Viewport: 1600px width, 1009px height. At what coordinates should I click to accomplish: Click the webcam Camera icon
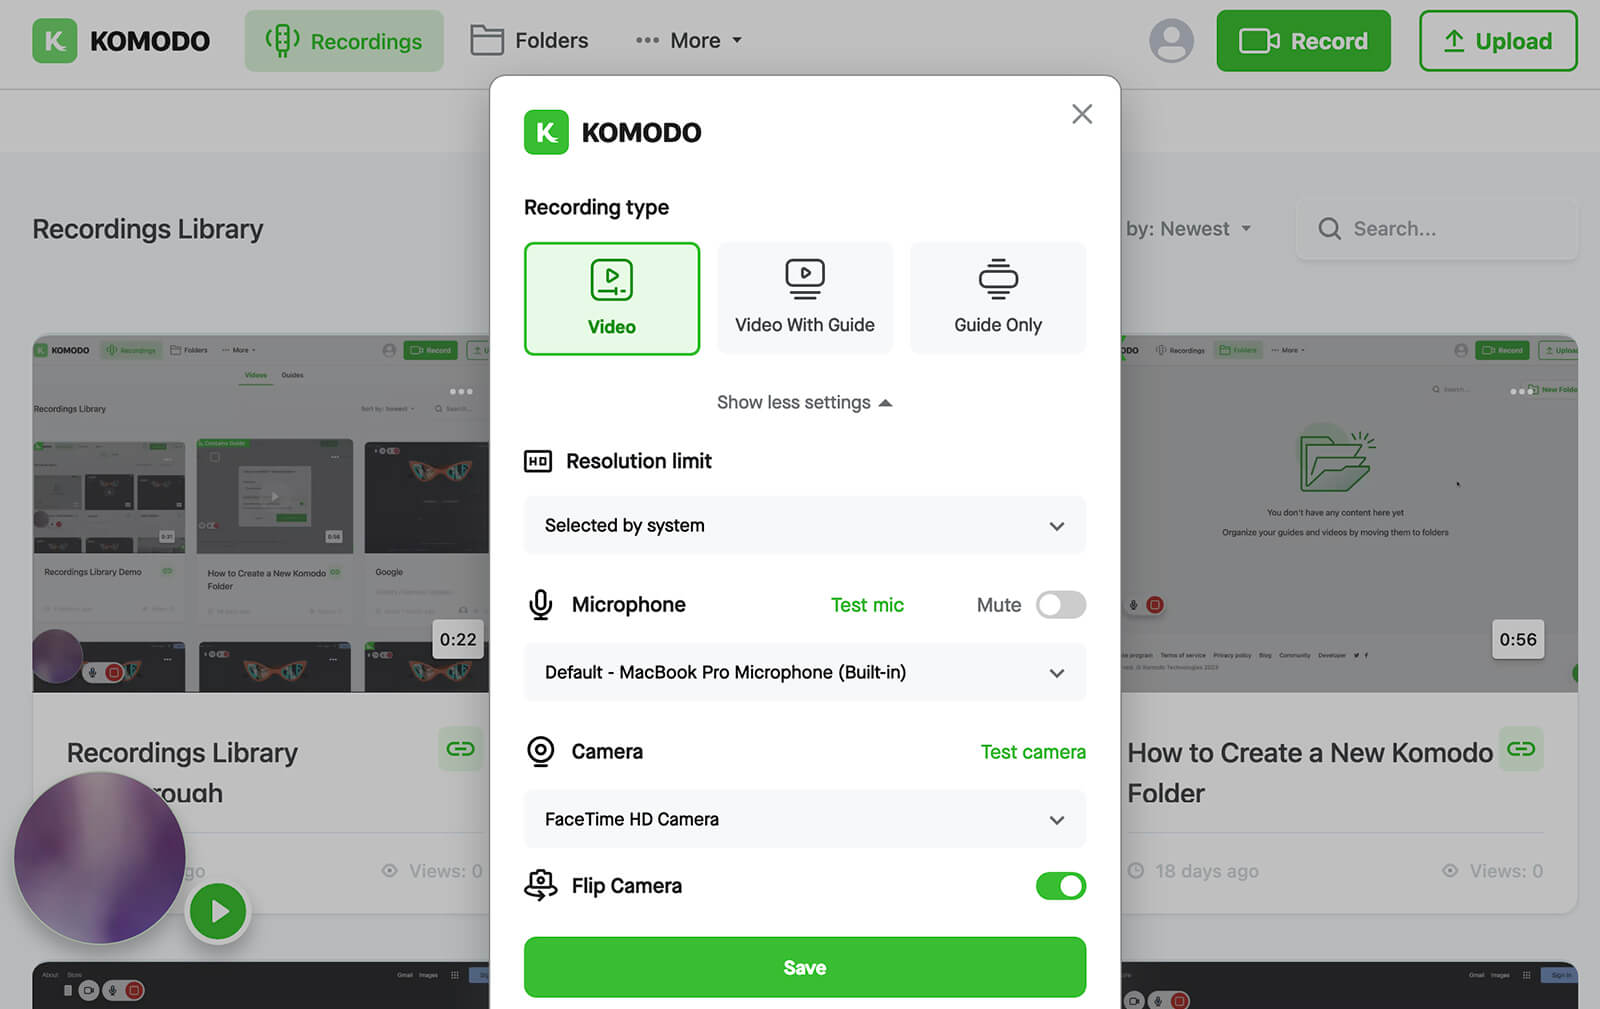coord(541,751)
